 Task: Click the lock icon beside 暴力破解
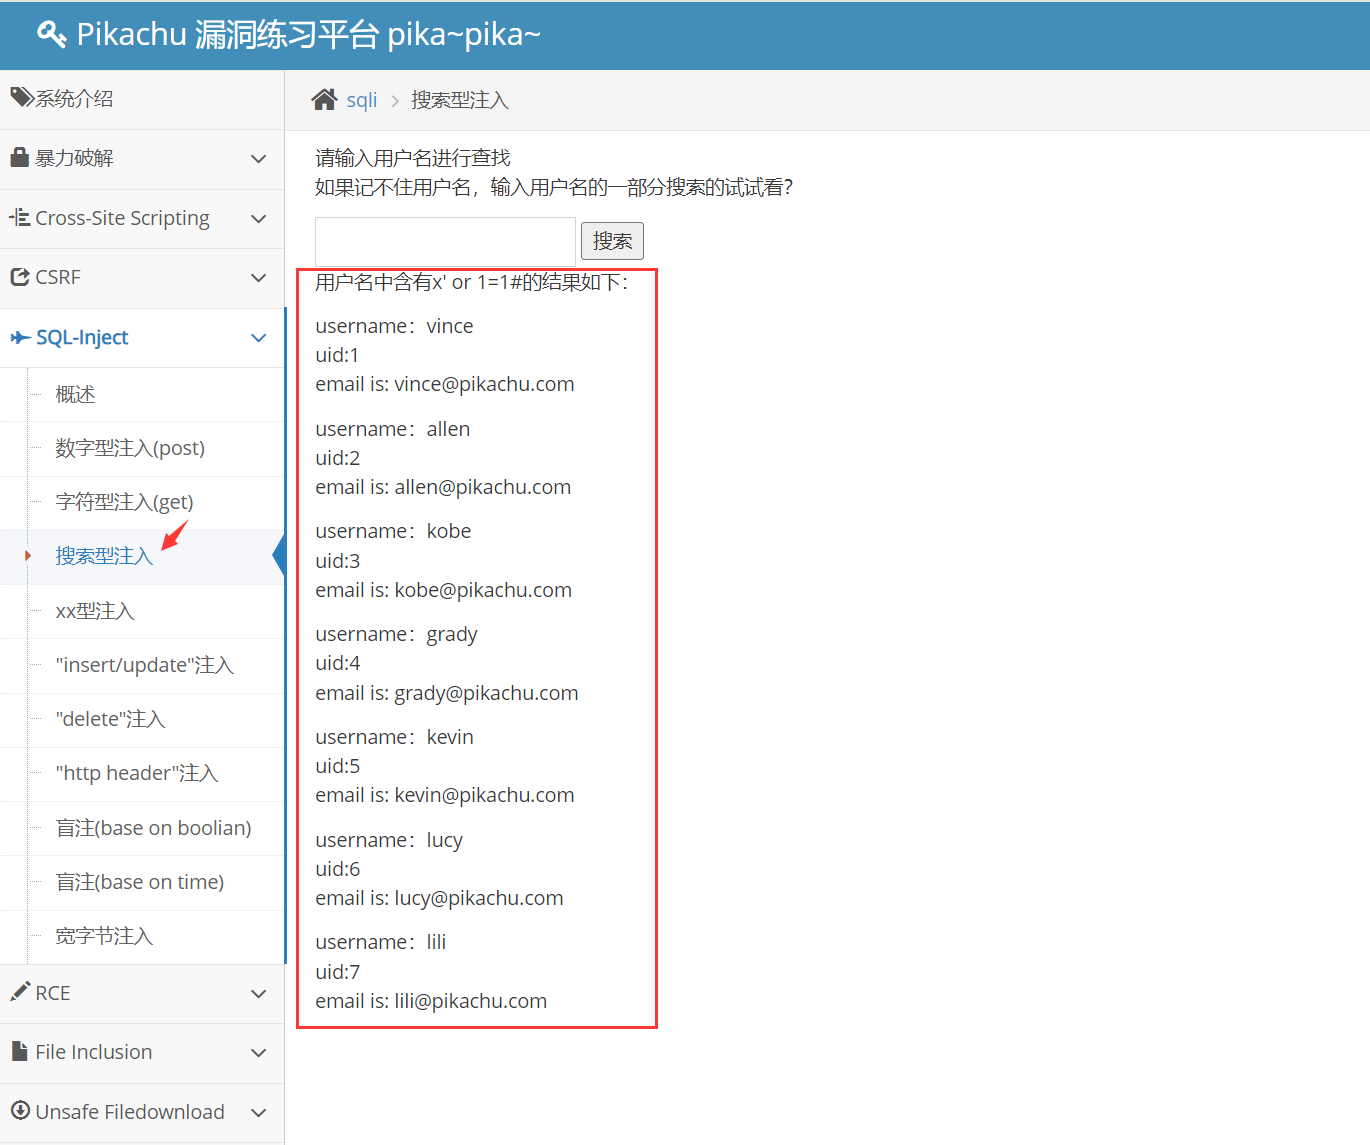19,157
